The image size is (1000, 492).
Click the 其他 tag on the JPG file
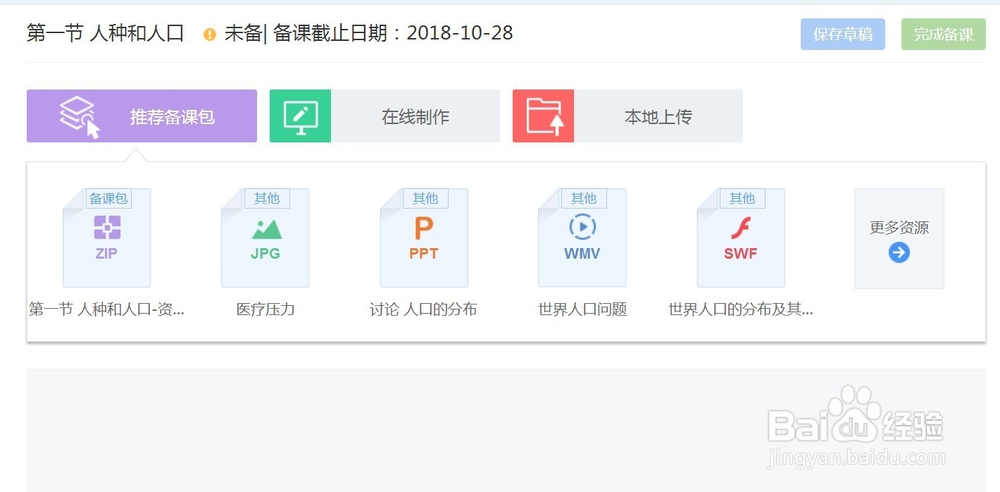coord(267,198)
